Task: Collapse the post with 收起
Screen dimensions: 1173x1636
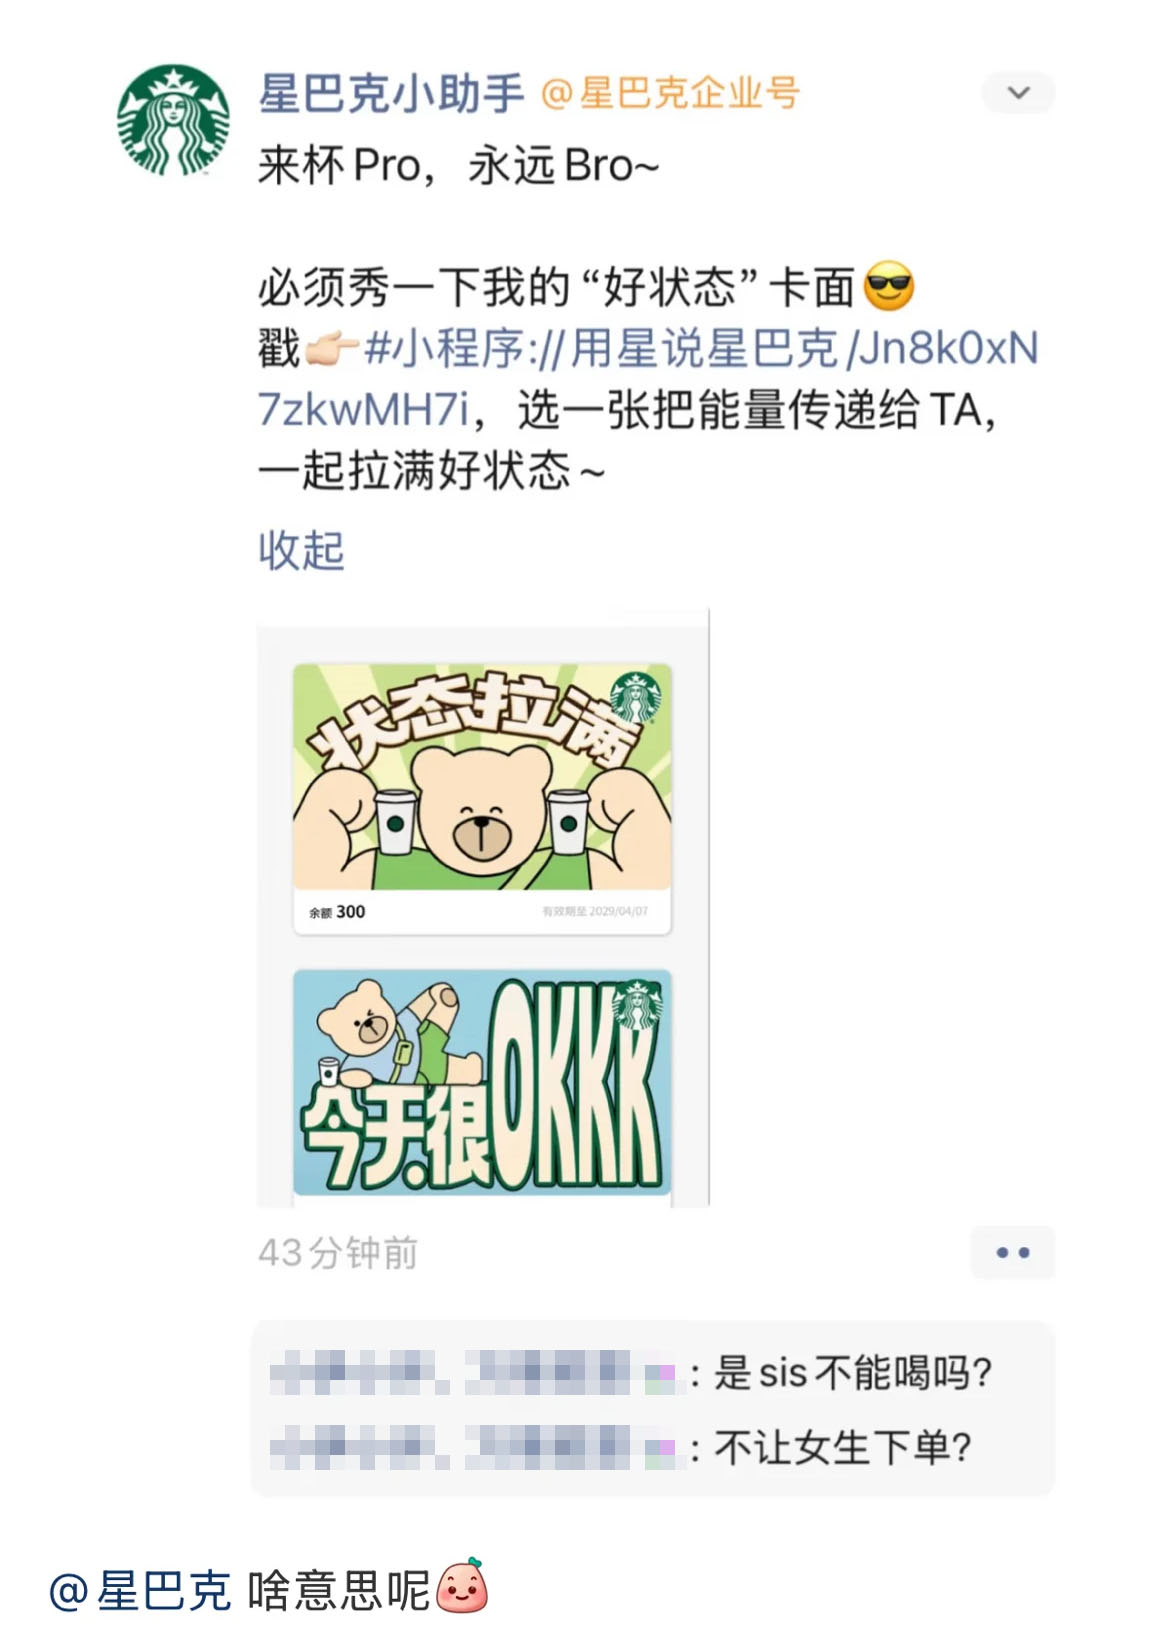Action: tap(301, 550)
